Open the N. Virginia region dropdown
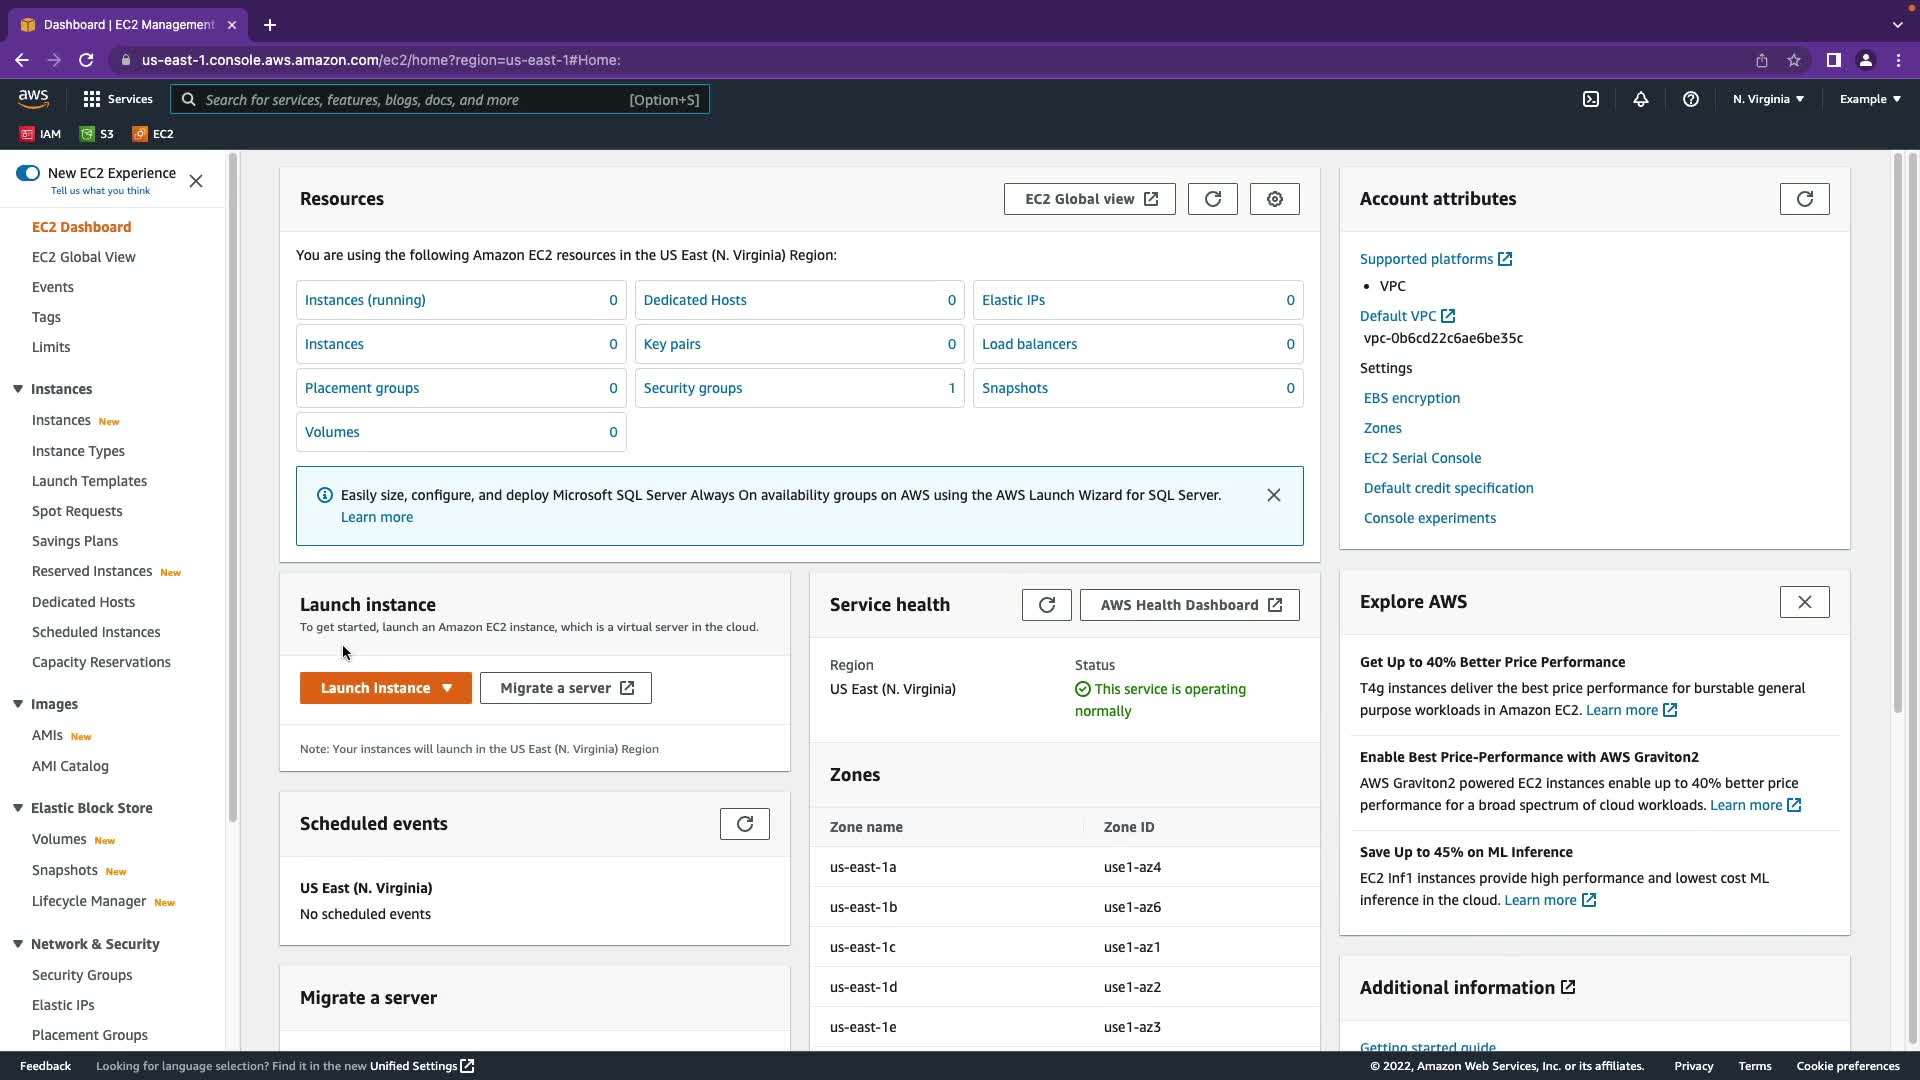Image resolution: width=1920 pixels, height=1080 pixels. 1768,99
